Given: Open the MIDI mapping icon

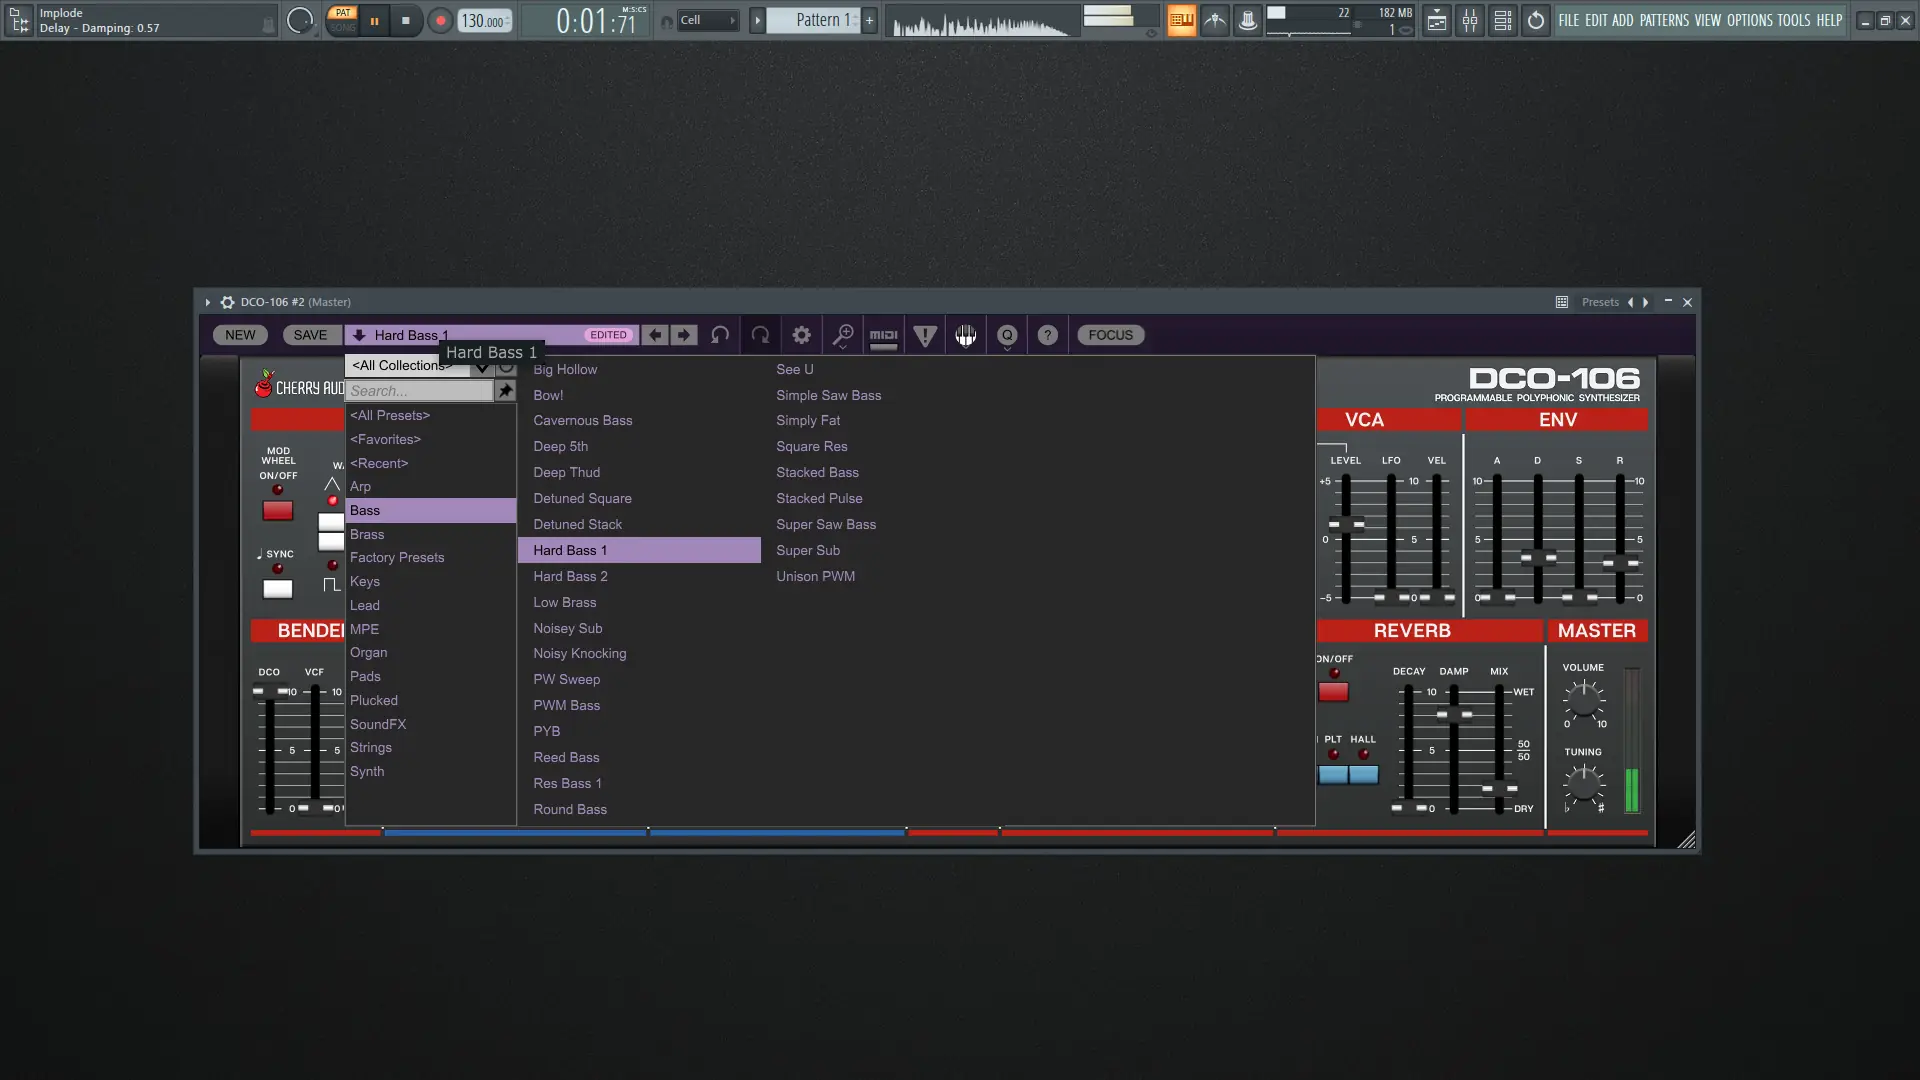Looking at the screenshot, I should [x=884, y=335].
